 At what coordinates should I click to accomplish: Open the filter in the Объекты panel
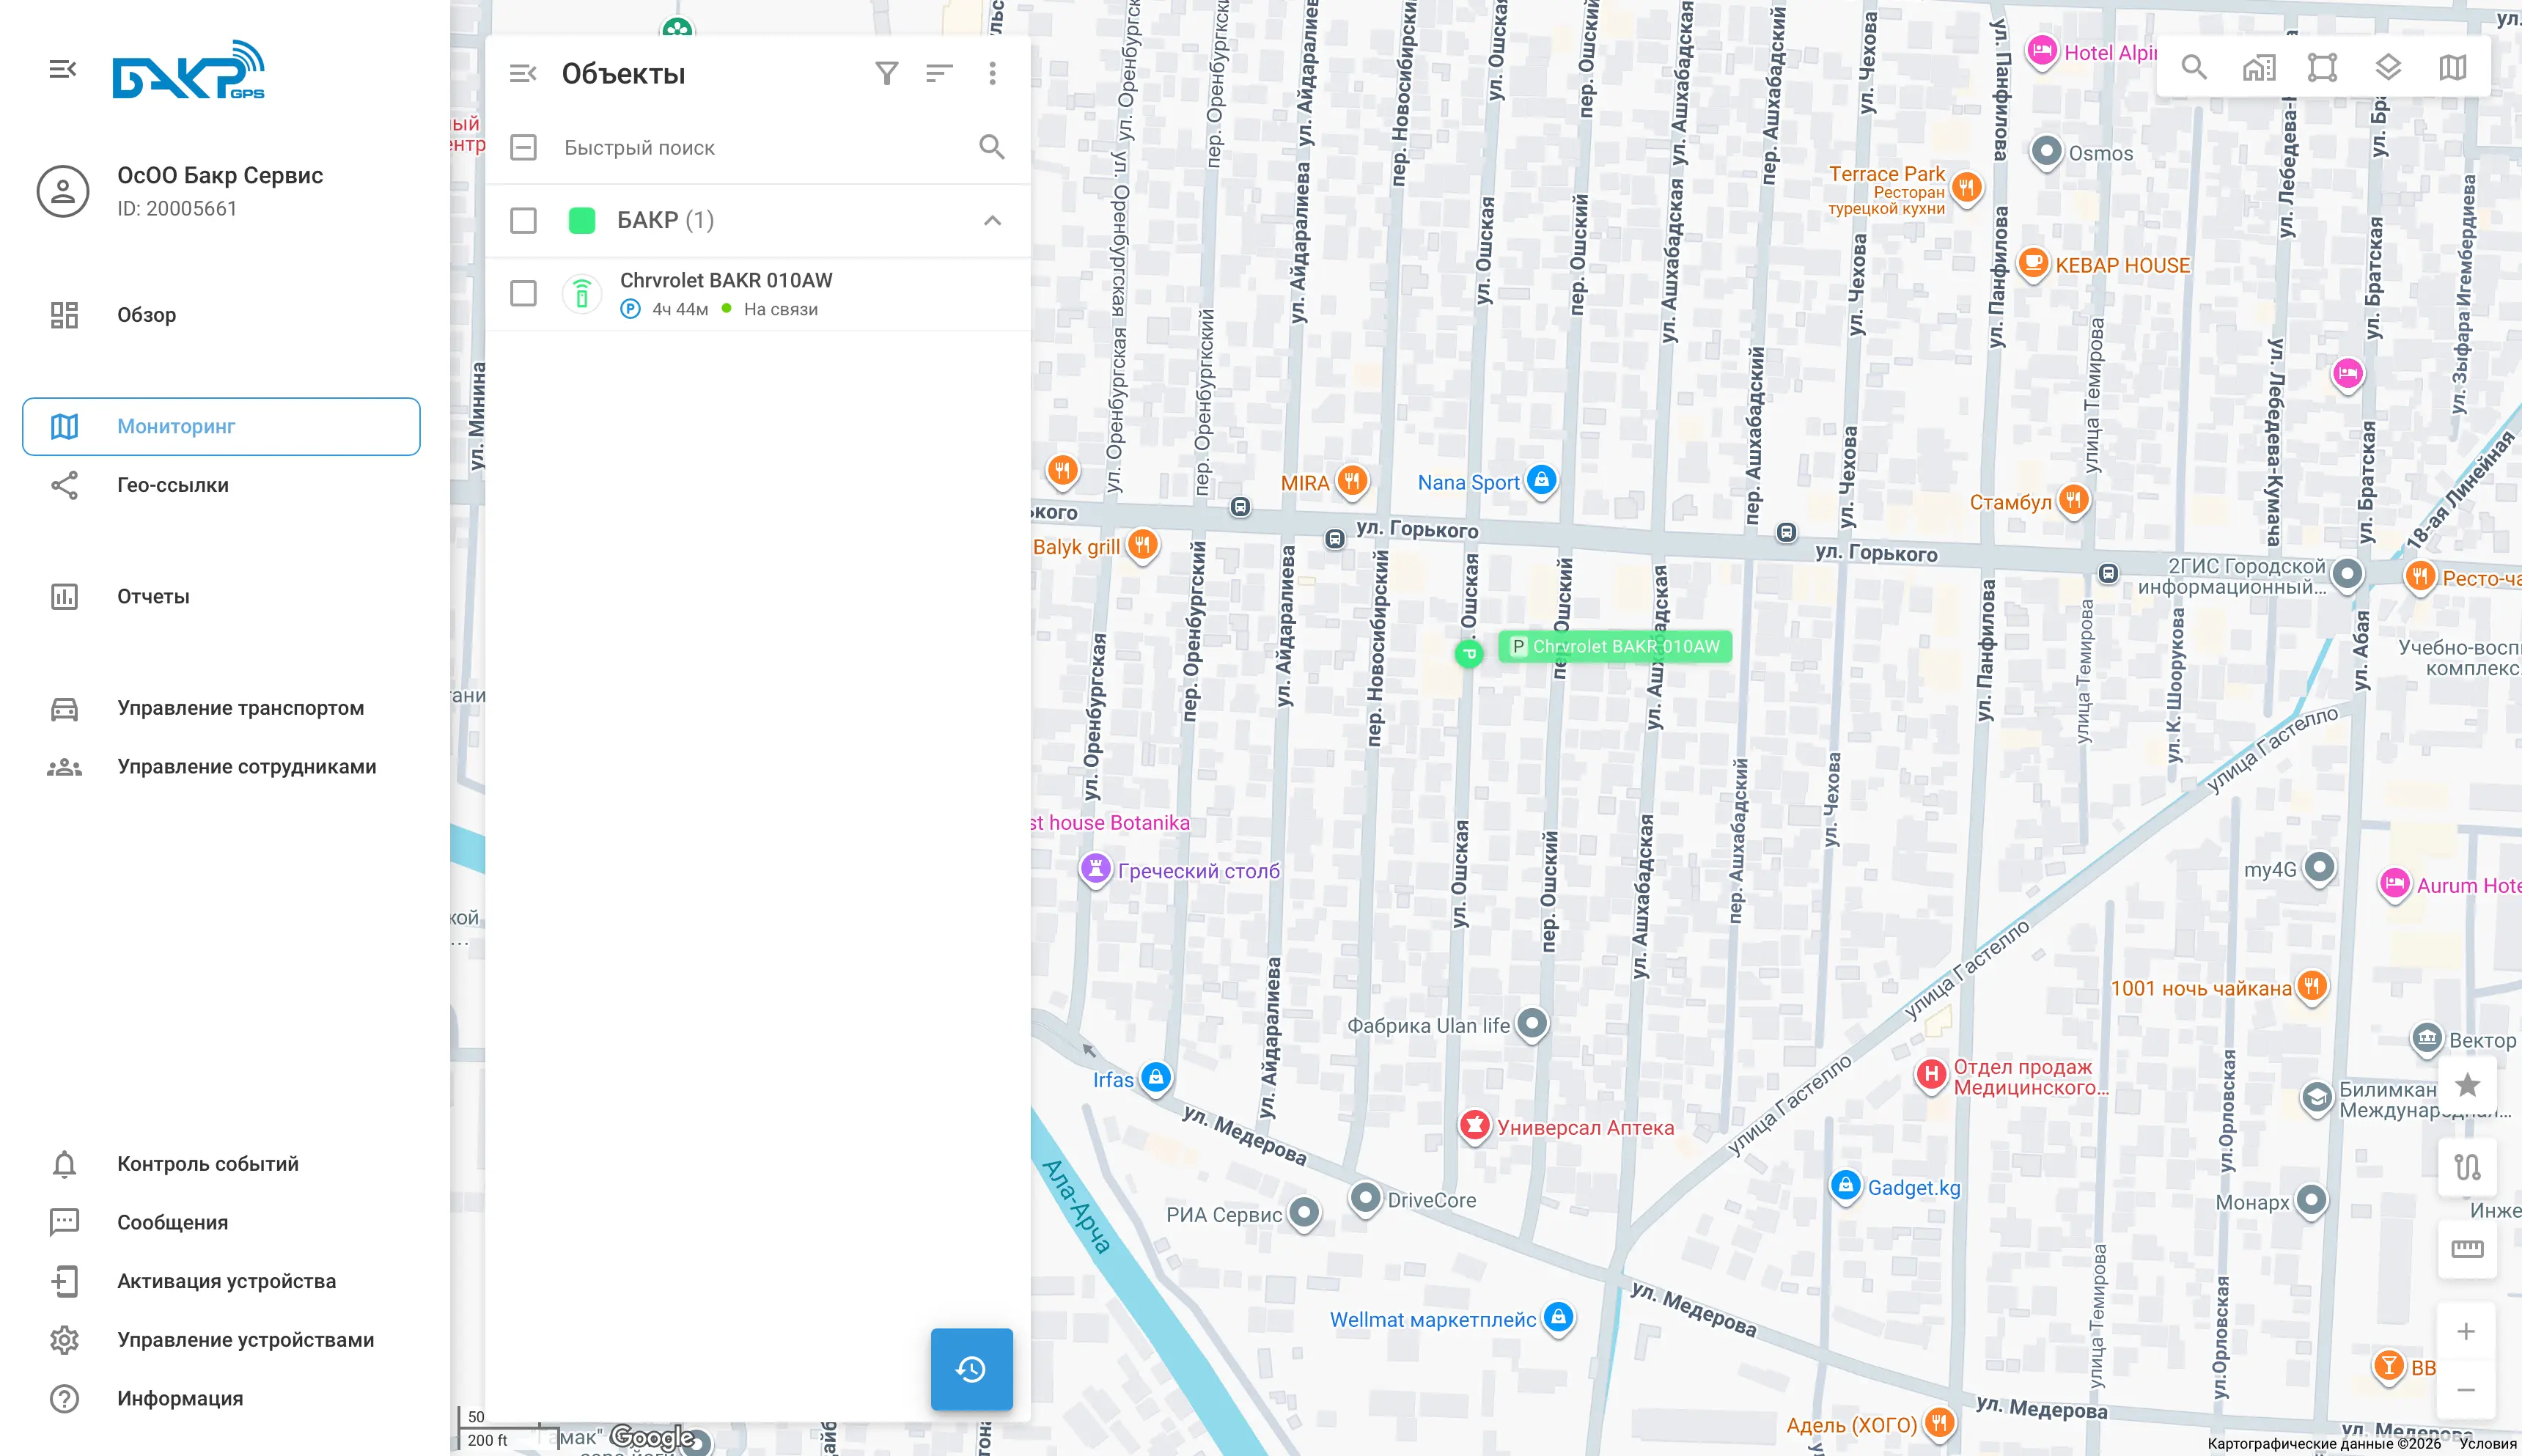point(888,72)
